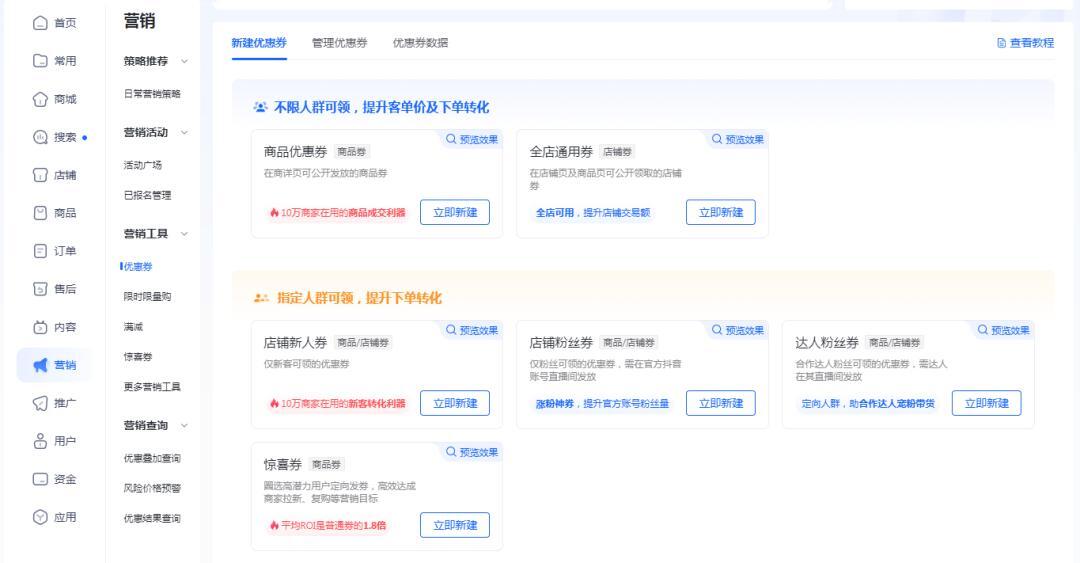Click the 10万商家在用的商品成交利器 tag

click(338, 213)
